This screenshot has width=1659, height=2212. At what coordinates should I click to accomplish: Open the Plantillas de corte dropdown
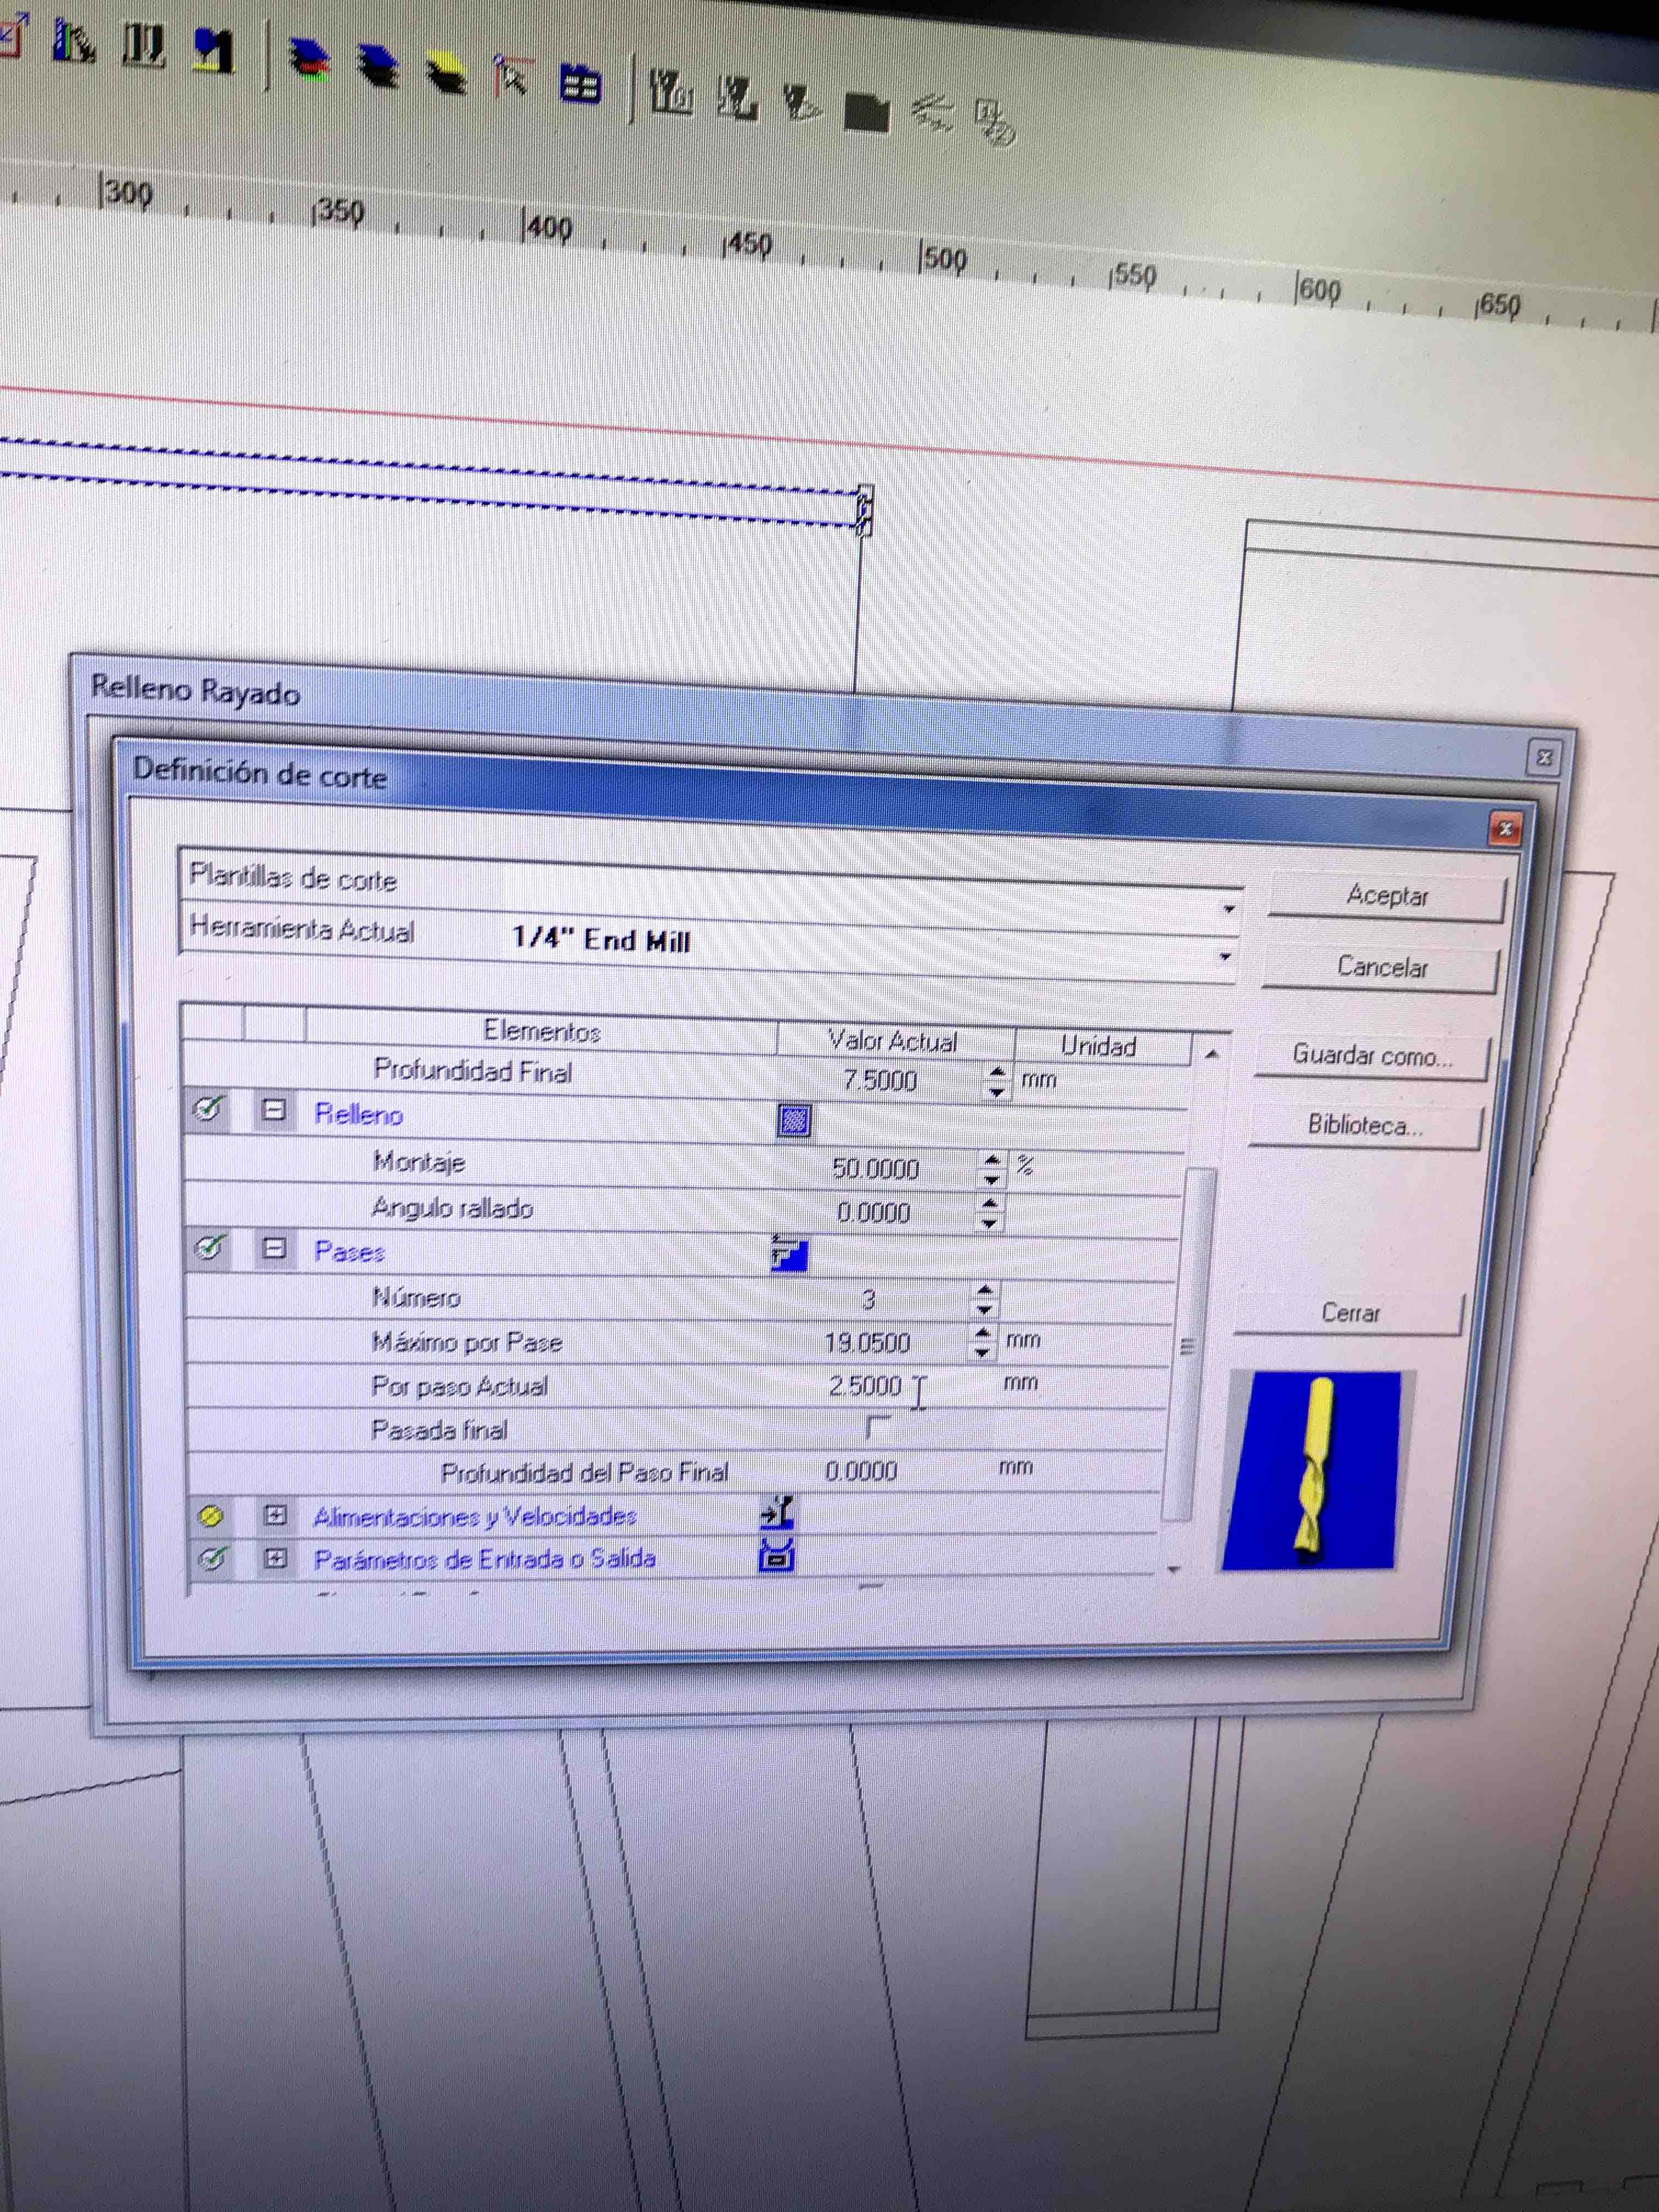[1228, 909]
